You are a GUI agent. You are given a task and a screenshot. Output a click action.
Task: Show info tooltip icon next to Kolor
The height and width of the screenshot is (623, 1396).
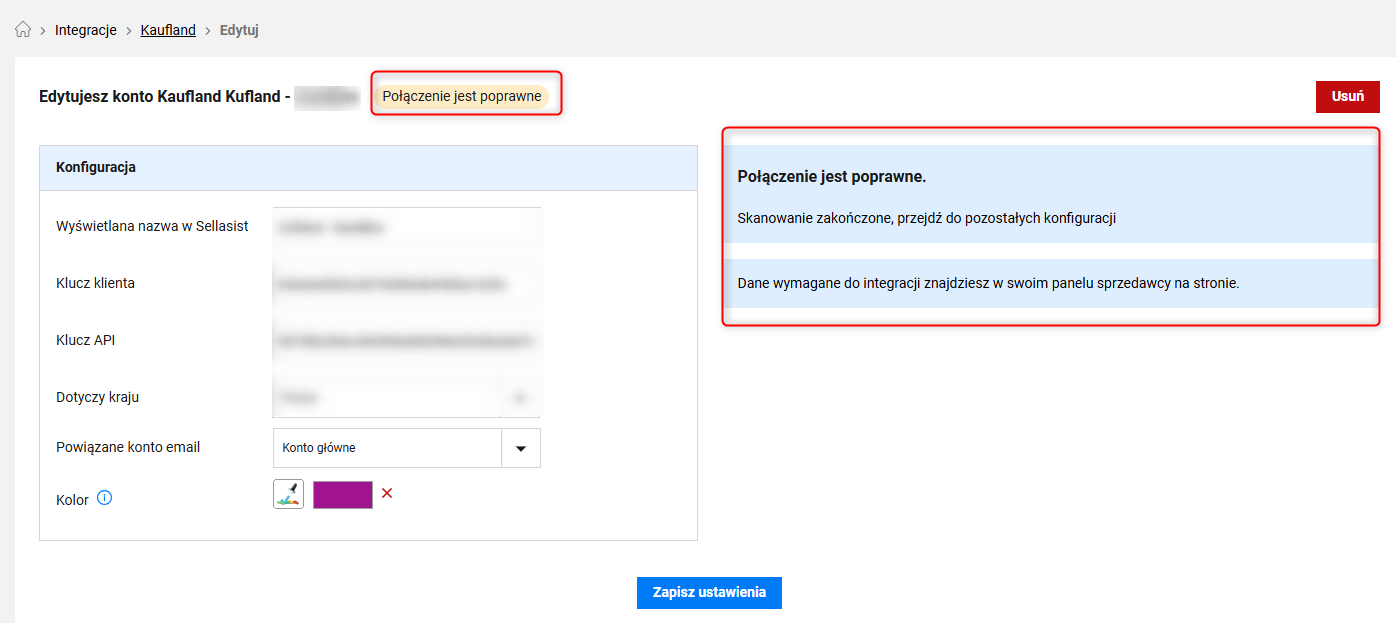pos(104,498)
